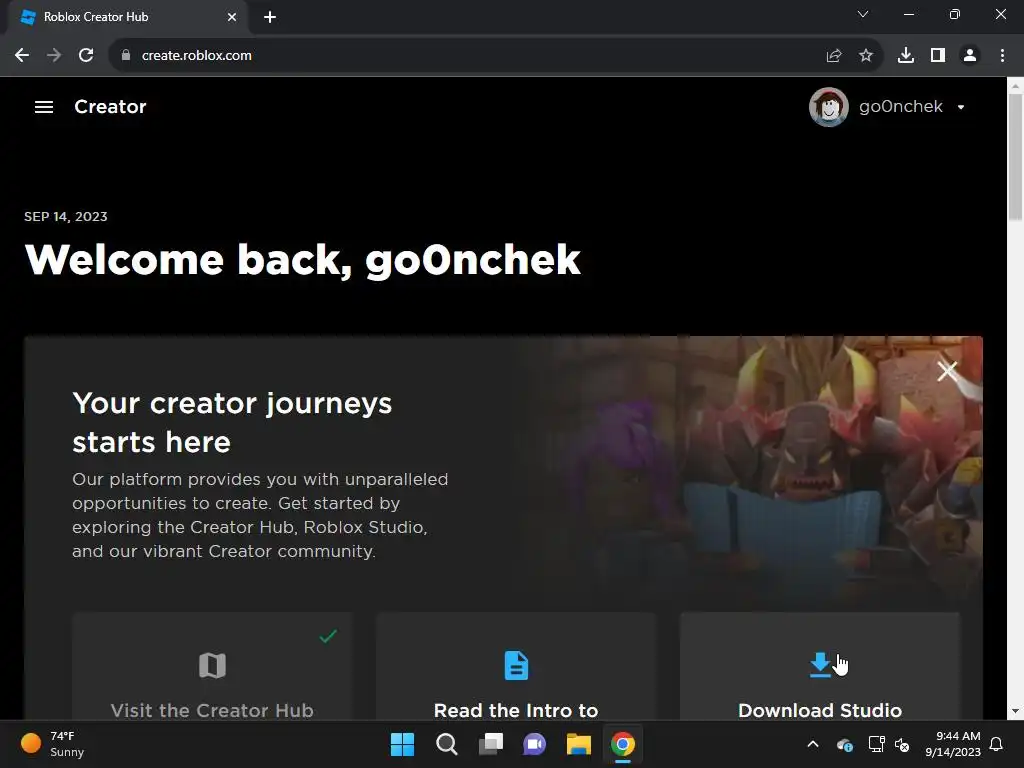The height and width of the screenshot is (768, 1024).
Task: Click the green checkmark on Creator Hub card
Action: coord(328,635)
